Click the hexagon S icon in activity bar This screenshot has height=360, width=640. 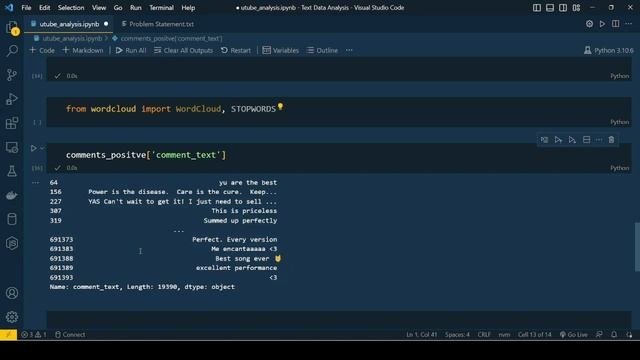(x=12, y=243)
